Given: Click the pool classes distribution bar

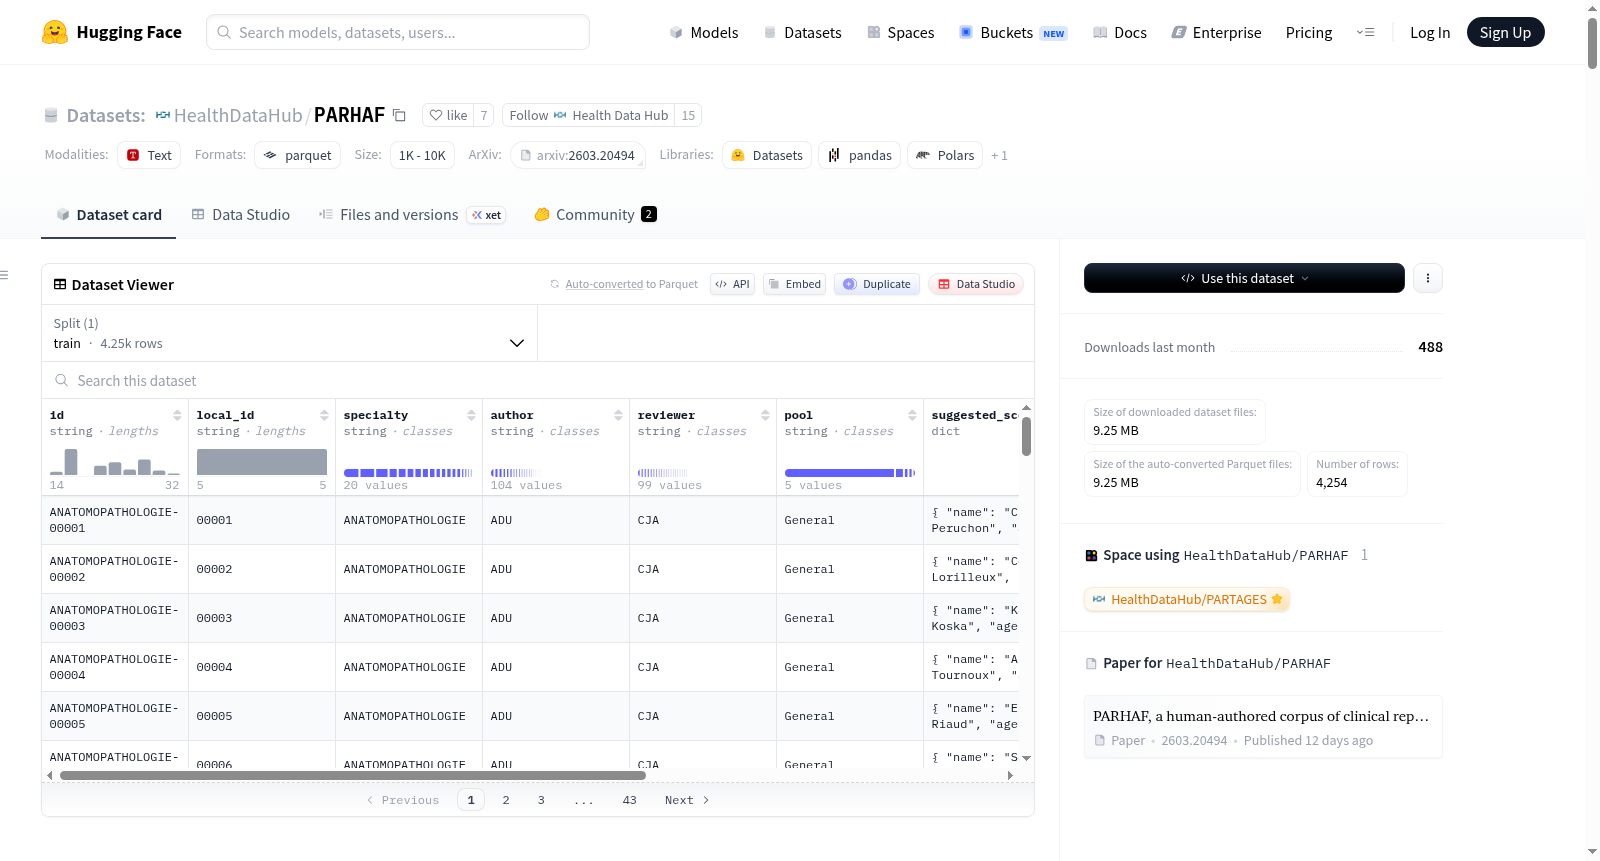Looking at the screenshot, I should point(850,472).
